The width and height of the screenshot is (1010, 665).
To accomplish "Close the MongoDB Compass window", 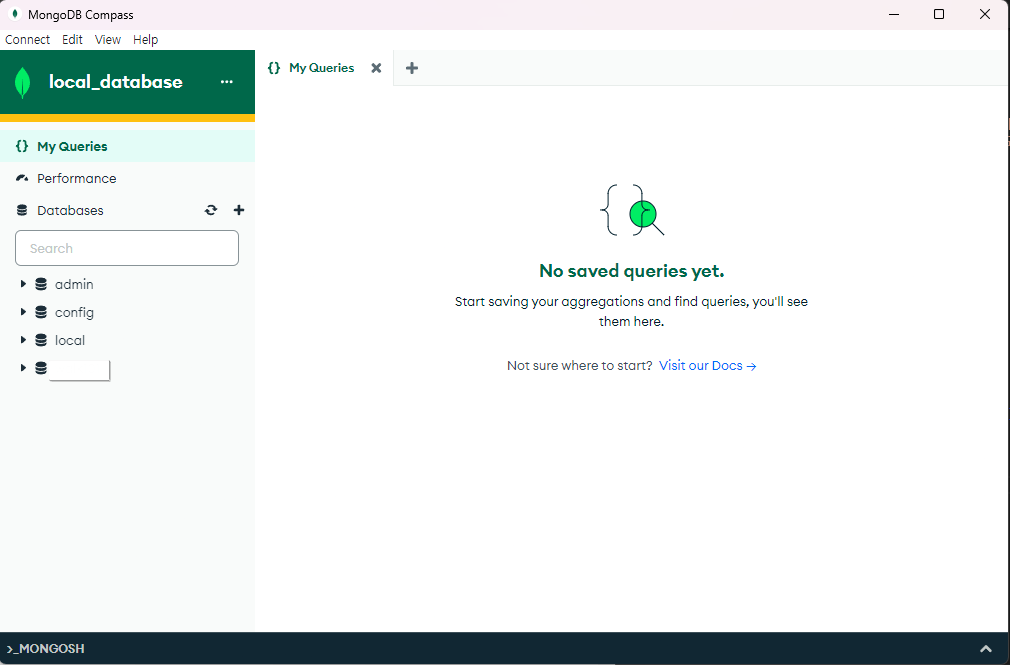I will coord(985,14).
